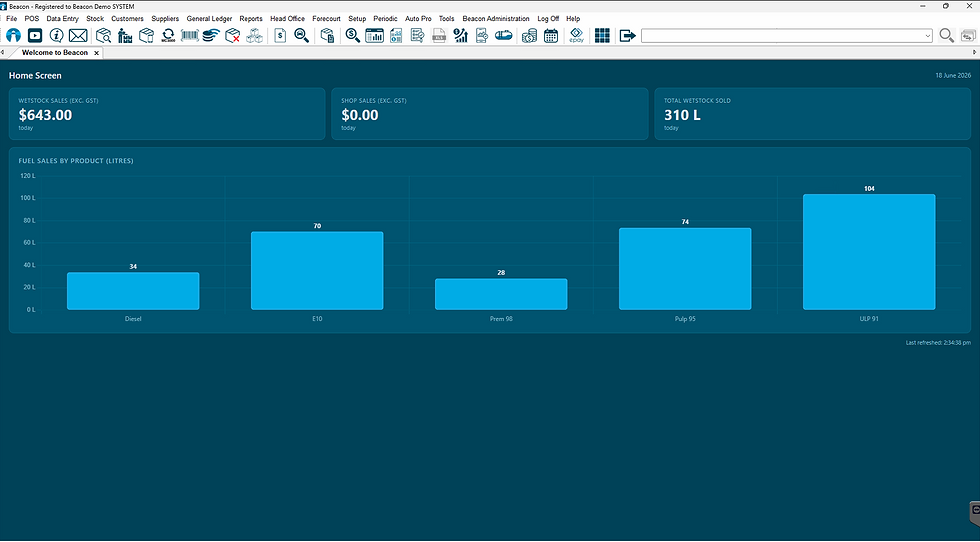
Task: Click the chart report document icon
Action: [x=396, y=36]
